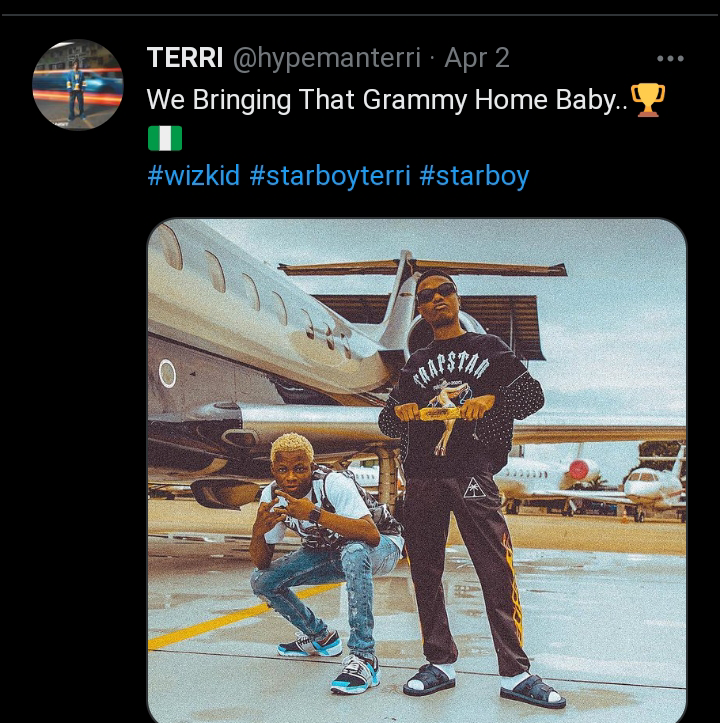Image resolution: width=720 pixels, height=723 pixels.
Task: Open the three-dot more options menu
Action: click(670, 59)
